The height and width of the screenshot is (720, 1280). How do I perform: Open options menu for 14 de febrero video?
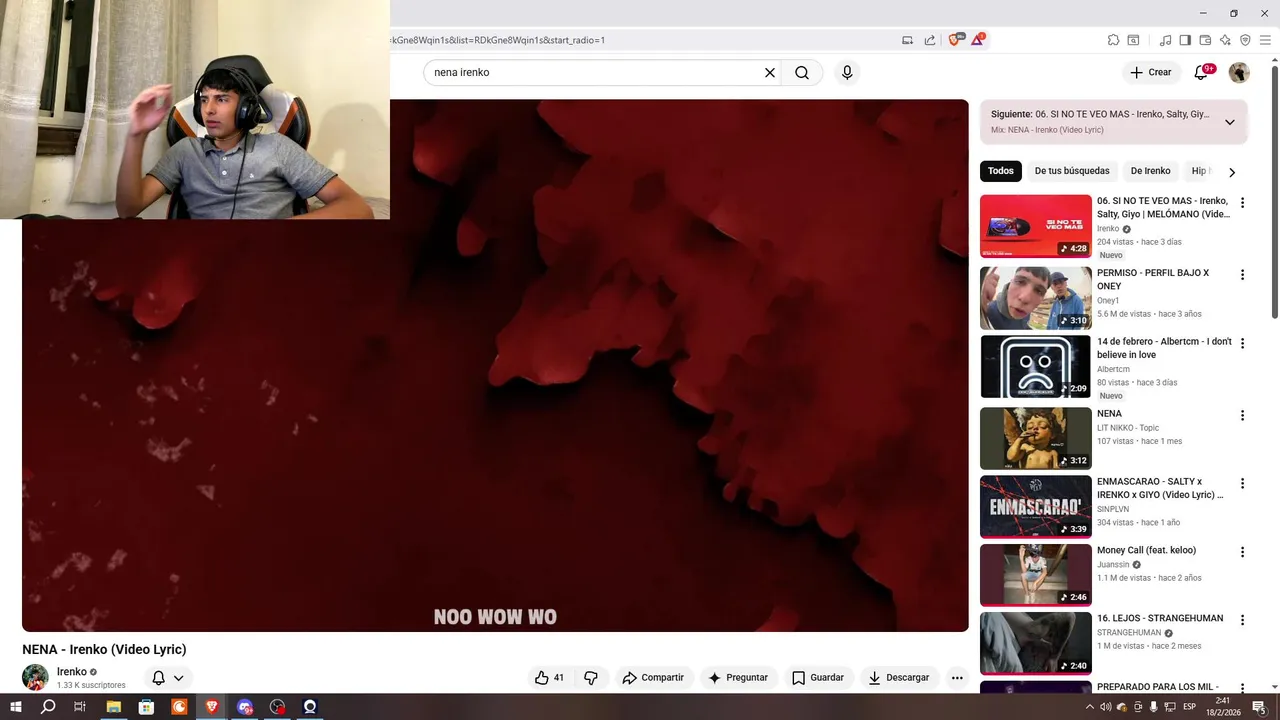(x=1242, y=343)
